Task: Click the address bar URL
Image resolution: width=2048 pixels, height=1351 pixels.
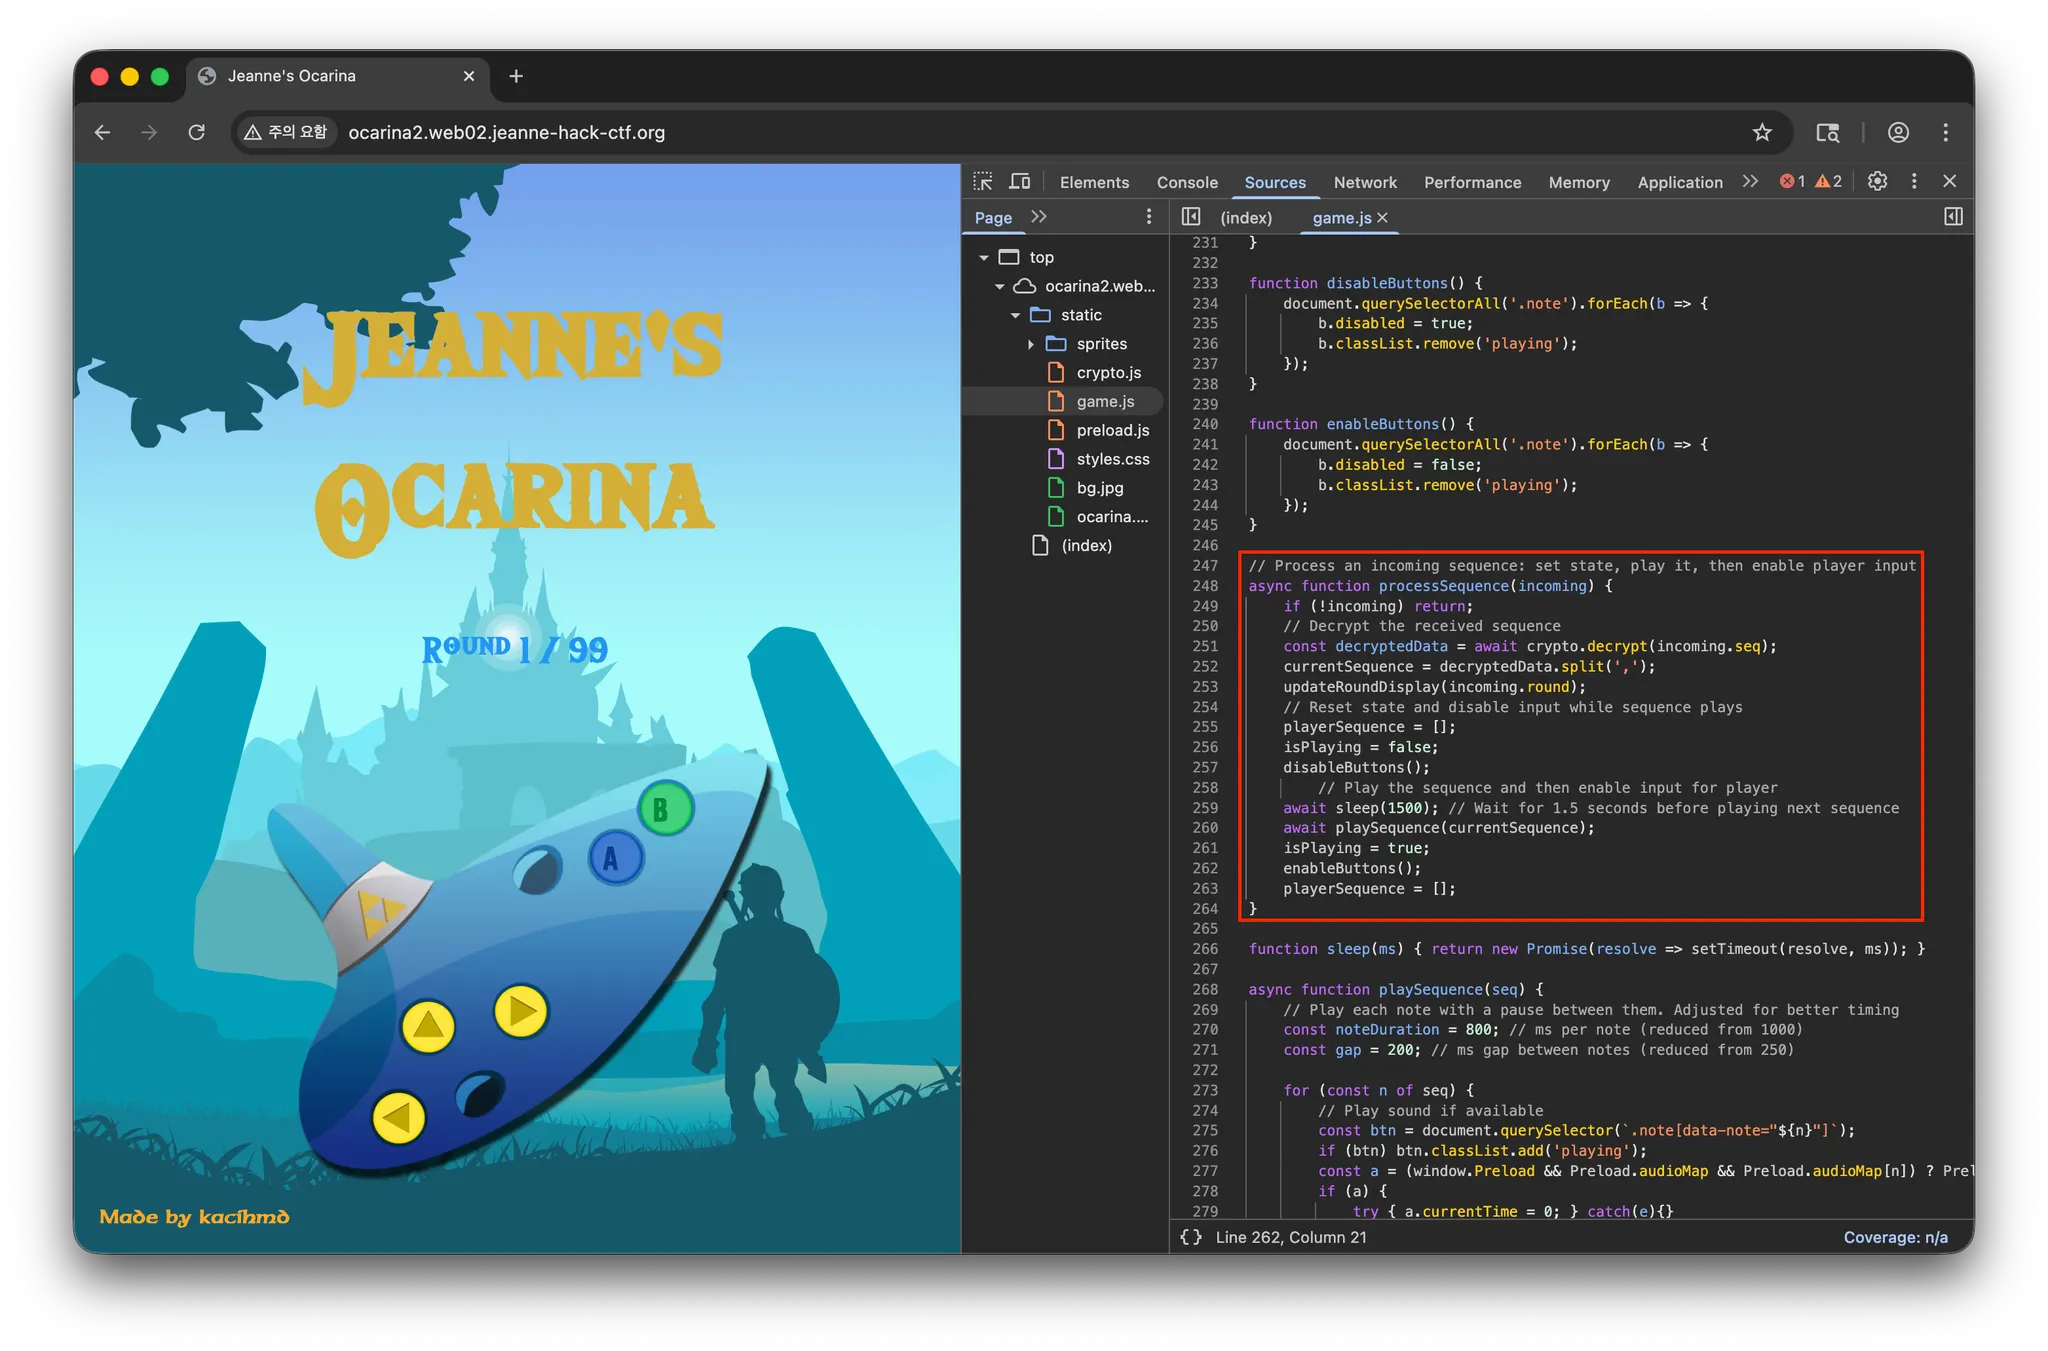Action: (x=506, y=132)
